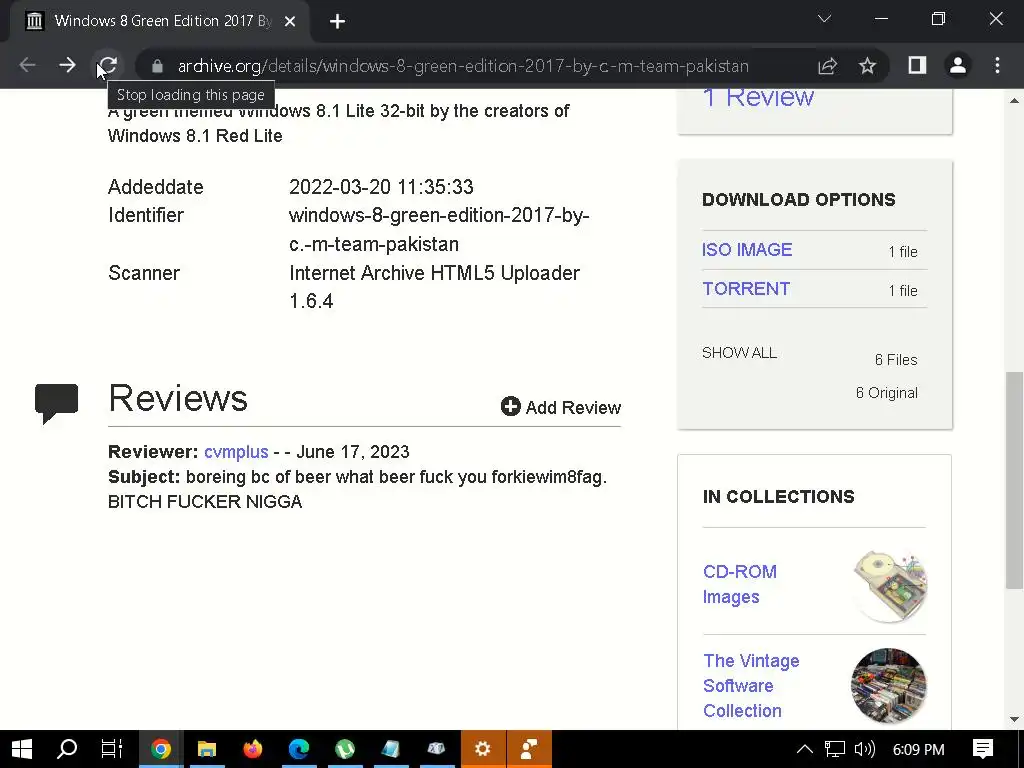
Task: Open the Chrome profile avatar
Action: coord(957,65)
